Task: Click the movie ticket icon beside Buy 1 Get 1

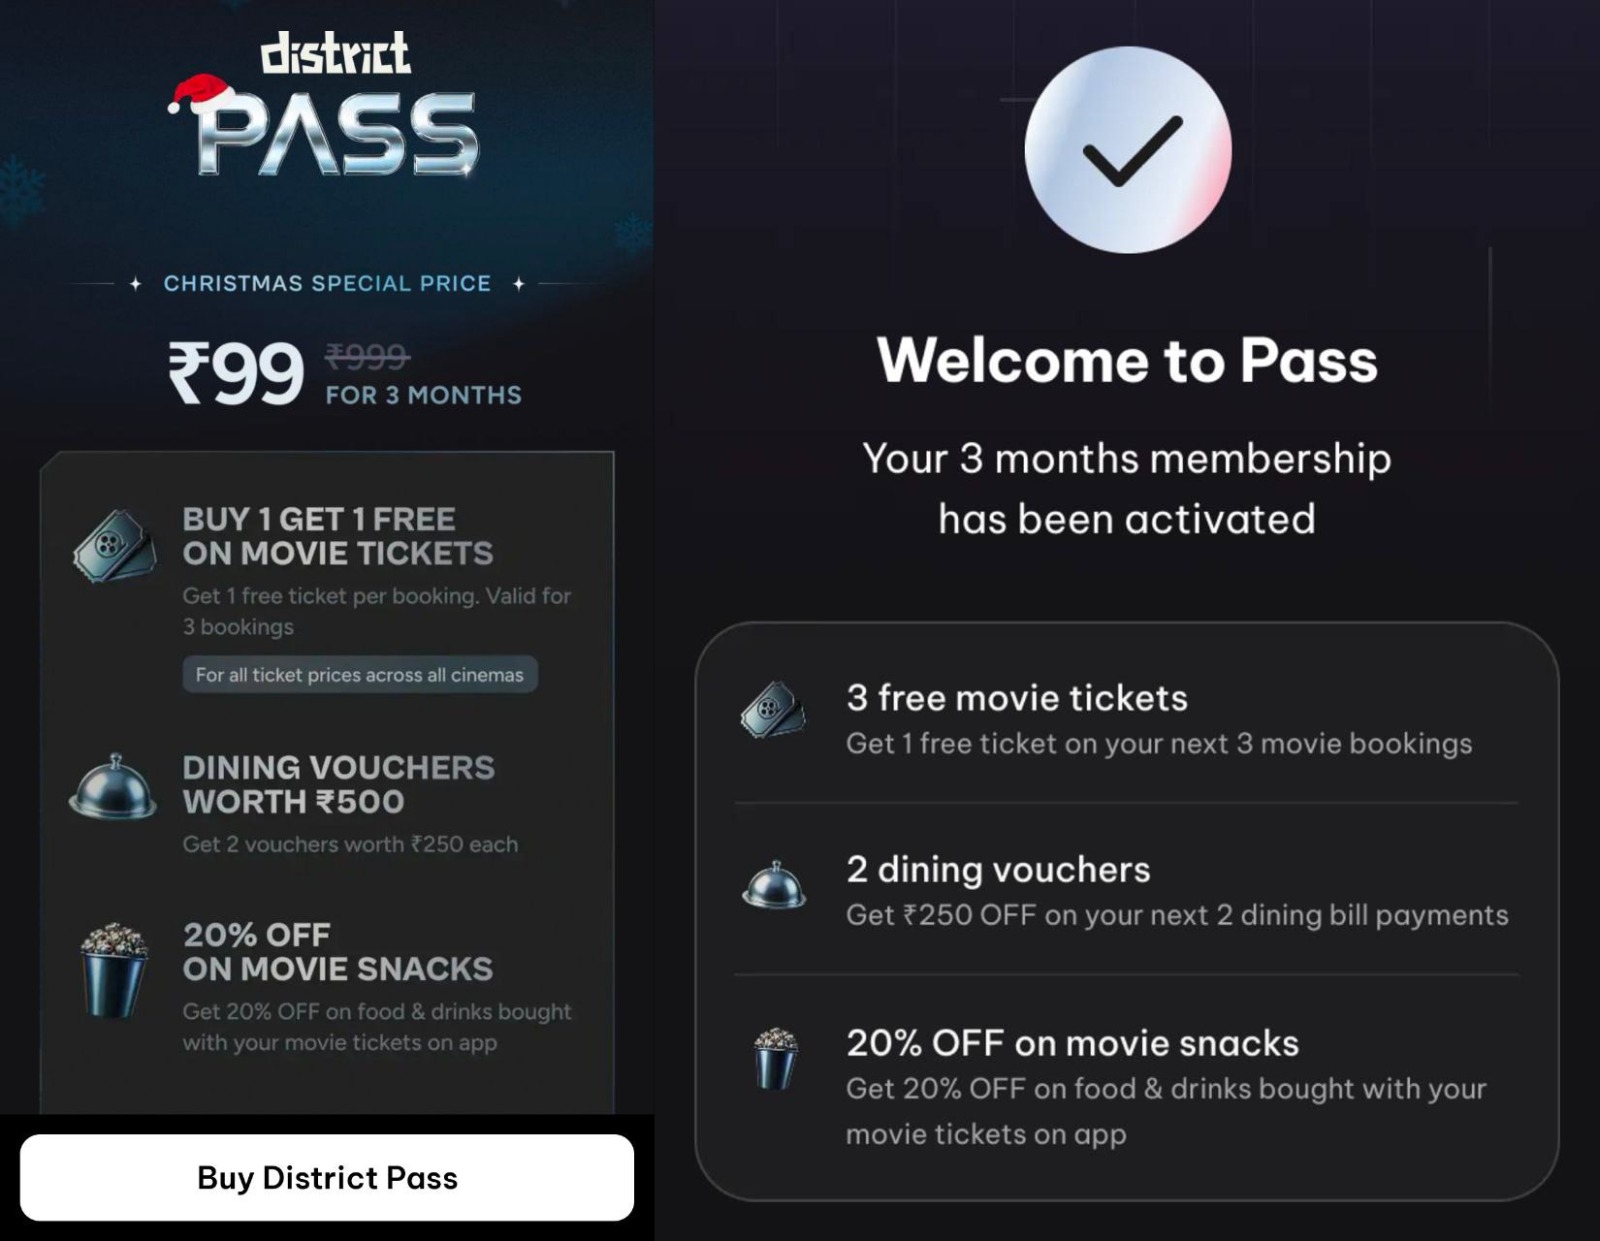Action: point(115,545)
